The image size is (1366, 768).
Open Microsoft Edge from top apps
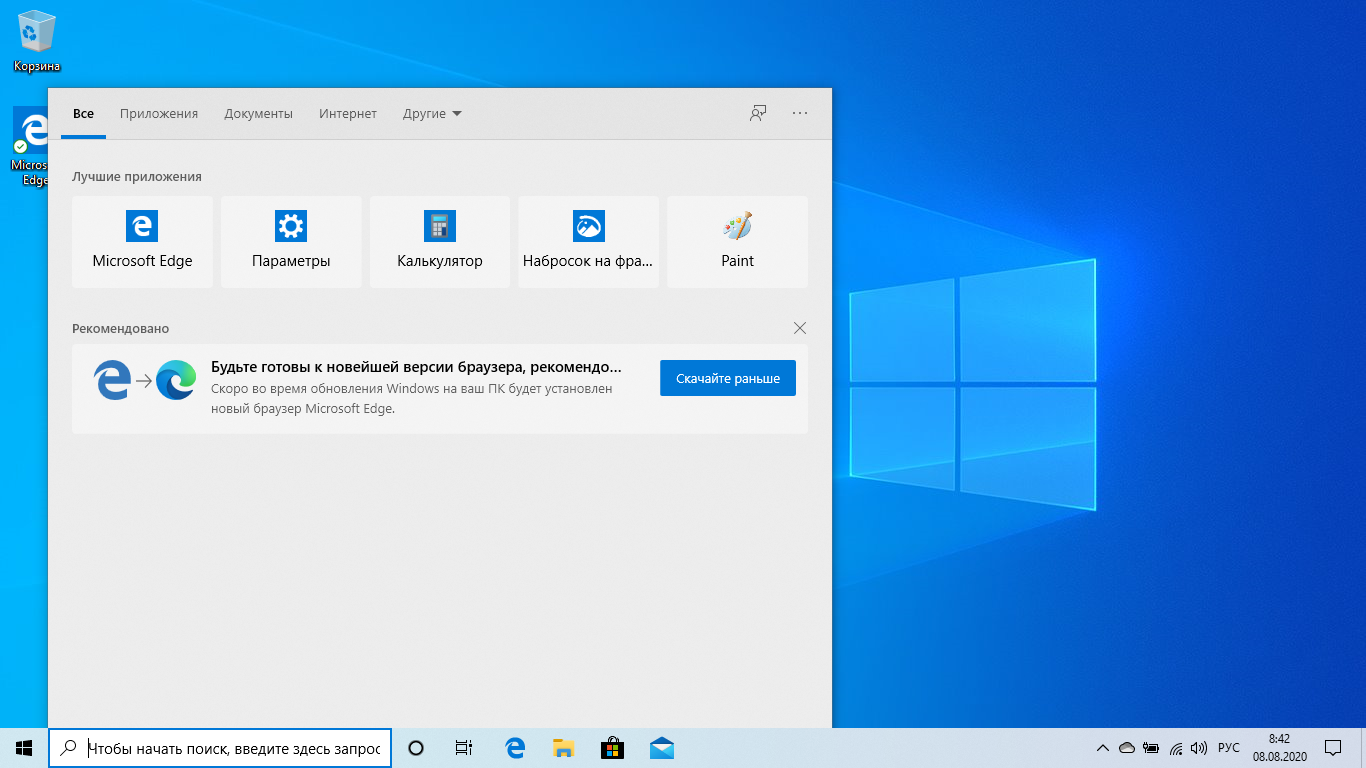[x=142, y=242]
